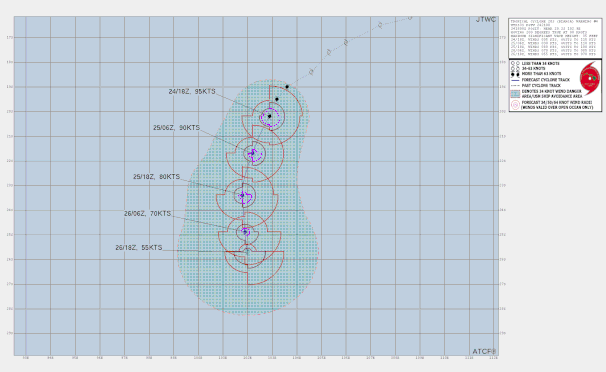Screen dimensions: 606x372
Task: Click the dashed past cyclone track legend line
Action: pyautogui.click(x=515, y=85)
